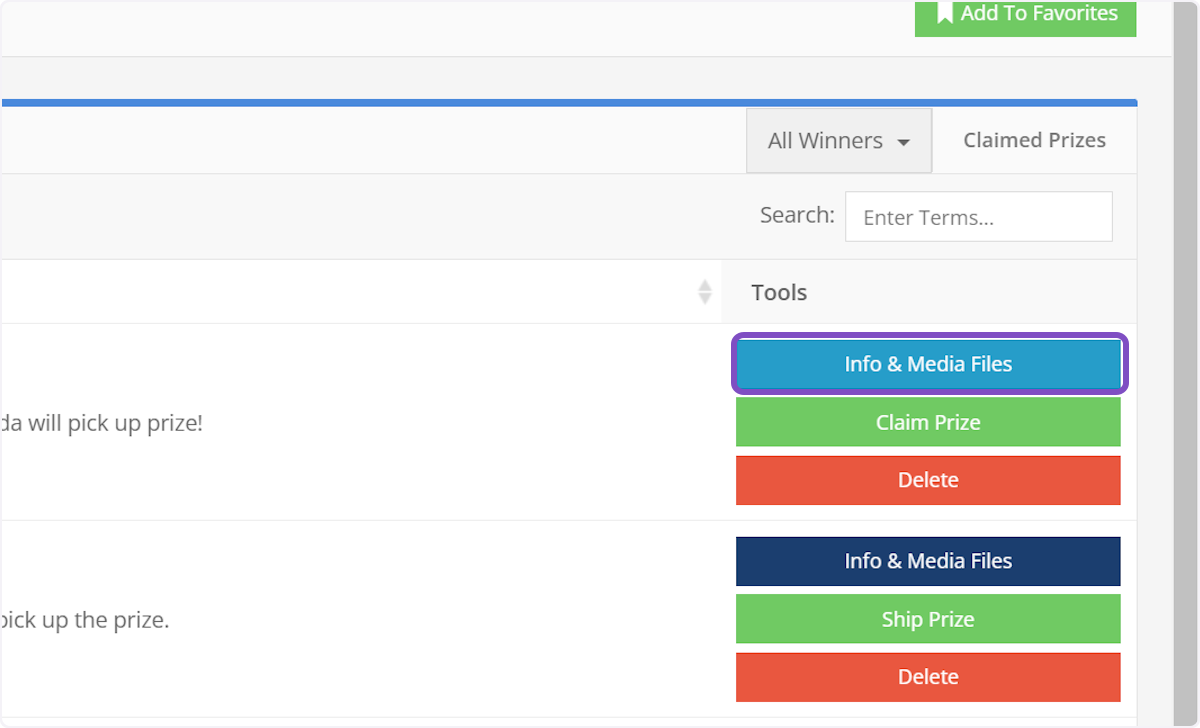The height and width of the screenshot is (728, 1200).
Task: Click the bookmark icon on Add To Favorites
Action: tap(944, 13)
